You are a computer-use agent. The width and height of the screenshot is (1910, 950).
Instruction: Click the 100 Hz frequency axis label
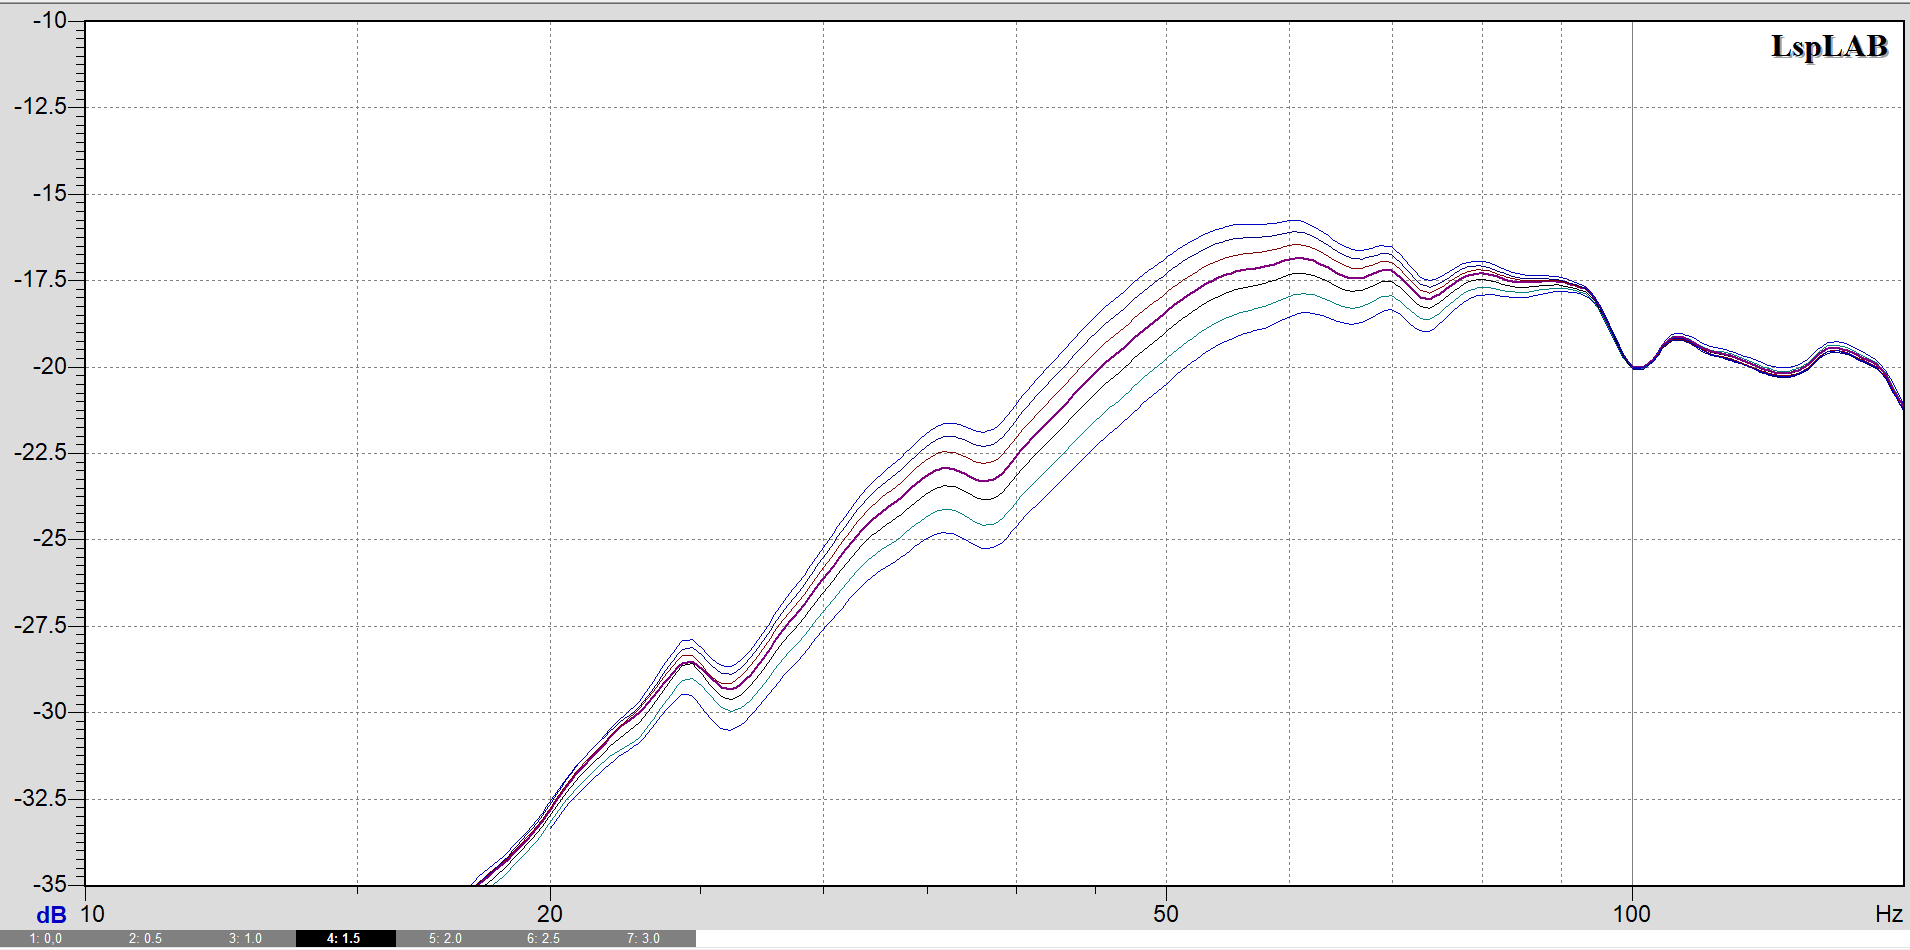click(x=1631, y=913)
